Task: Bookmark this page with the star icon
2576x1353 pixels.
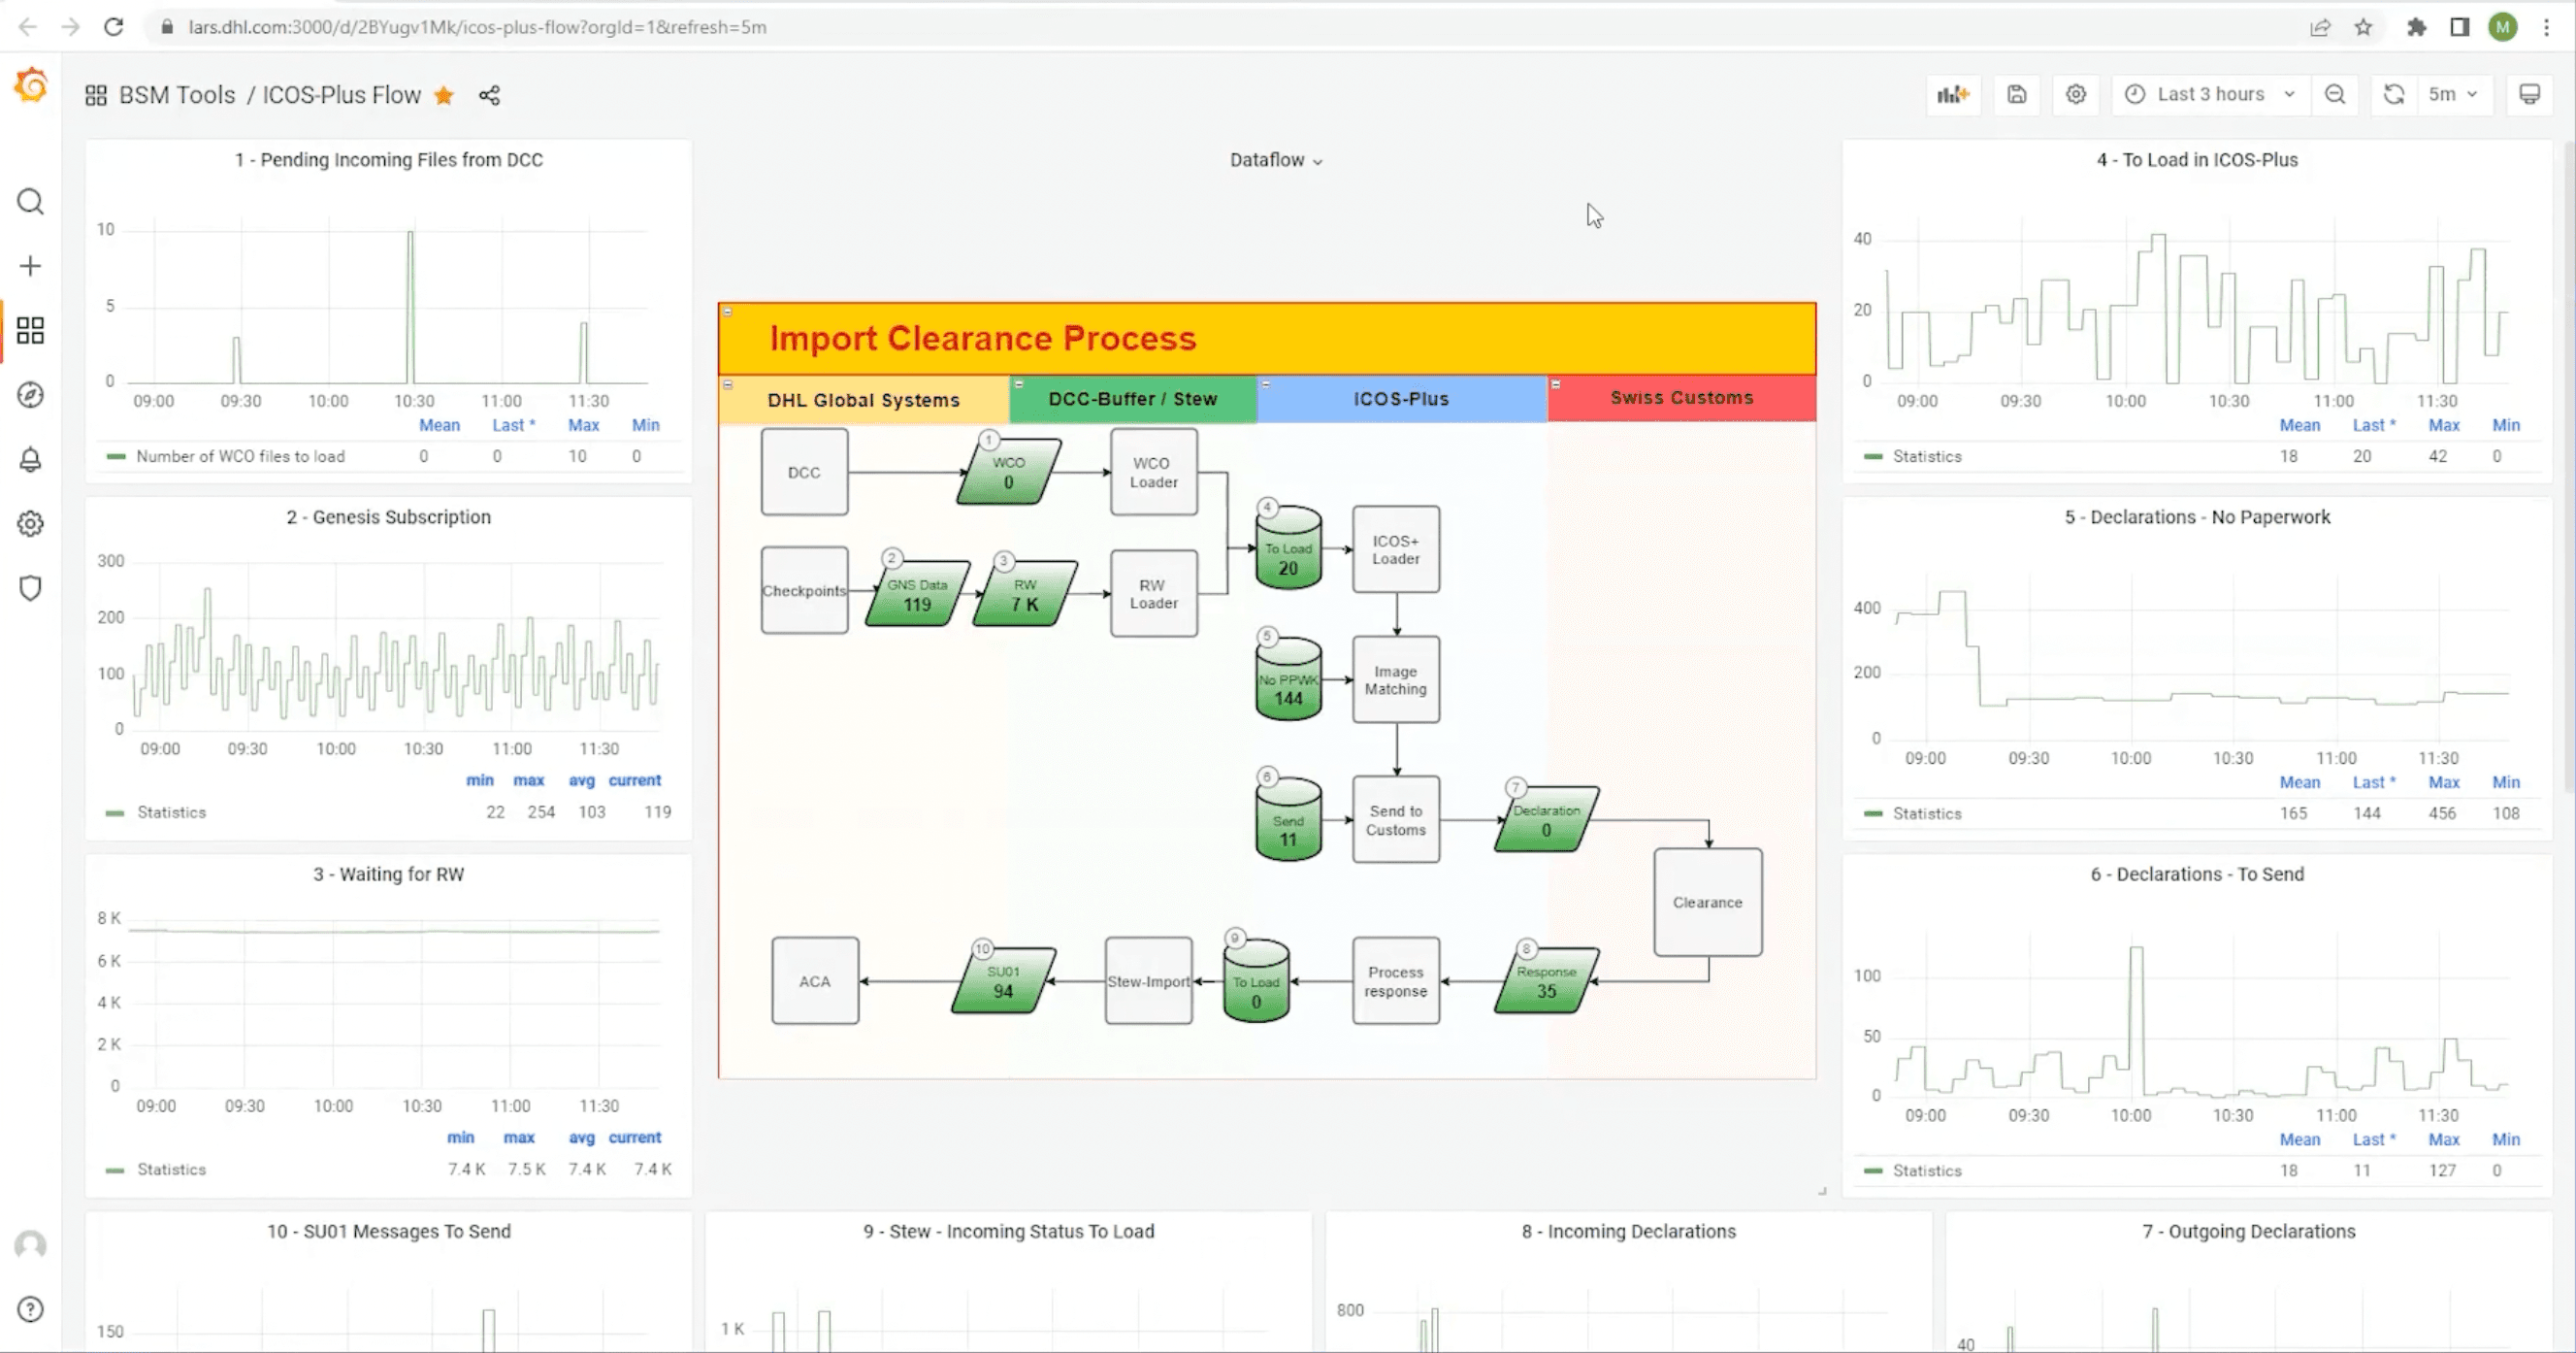Action: 2363,27
